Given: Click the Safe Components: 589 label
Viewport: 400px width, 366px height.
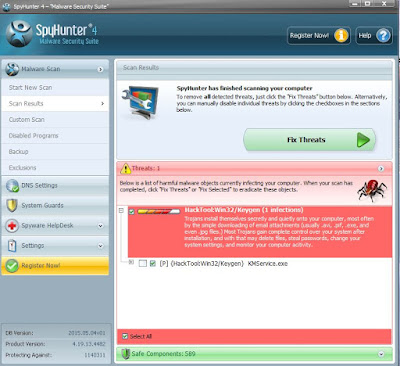Looking at the screenshot, I should [164, 354].
